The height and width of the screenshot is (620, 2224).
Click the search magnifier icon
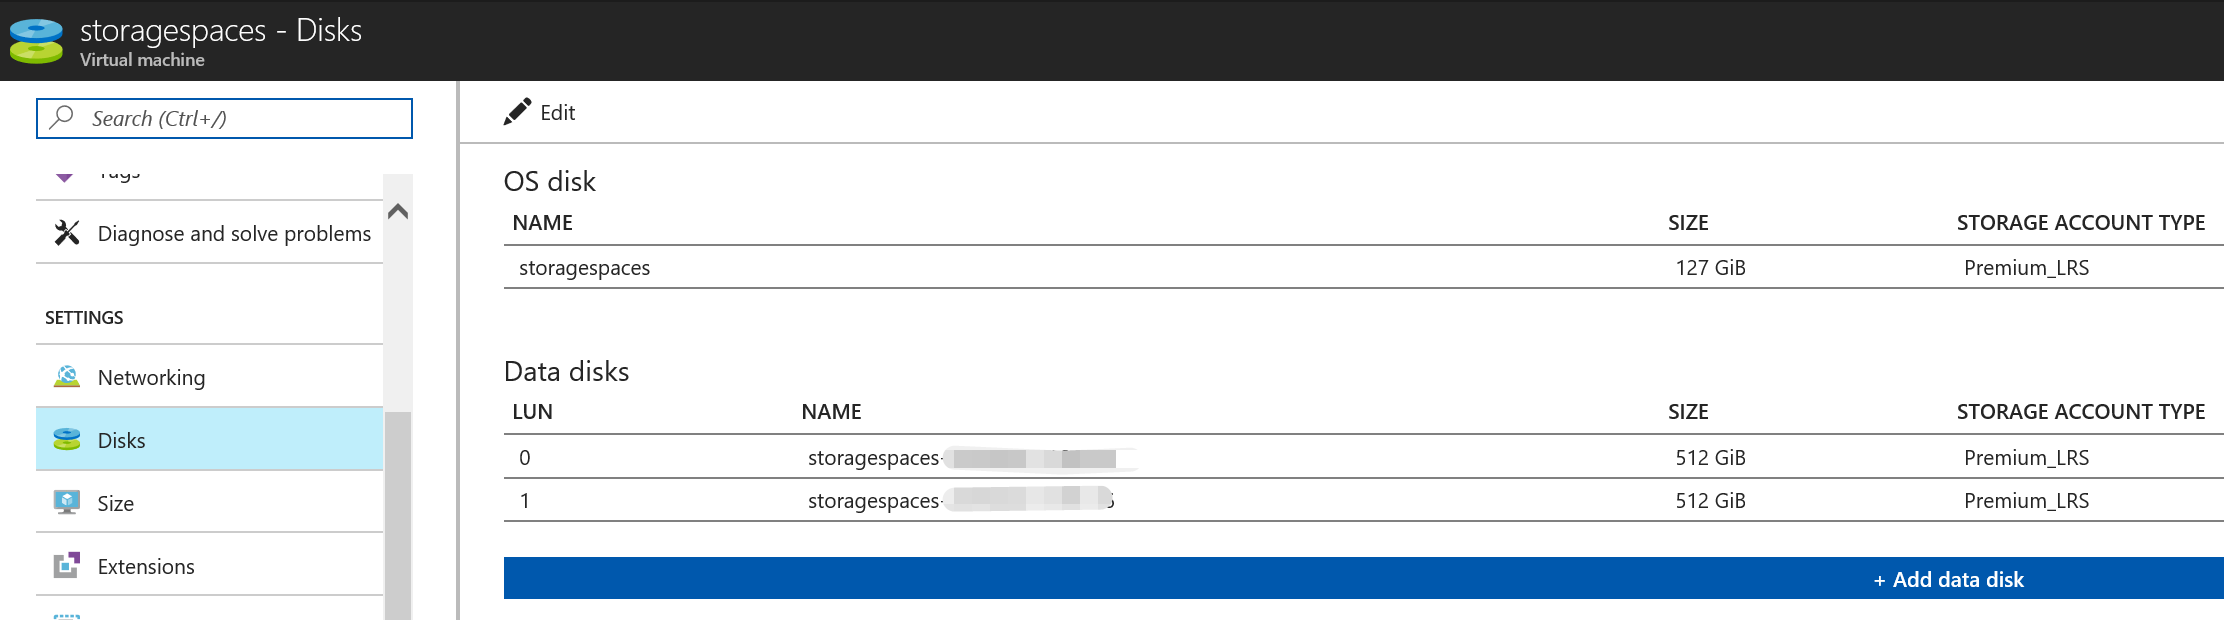click(62, 118)
